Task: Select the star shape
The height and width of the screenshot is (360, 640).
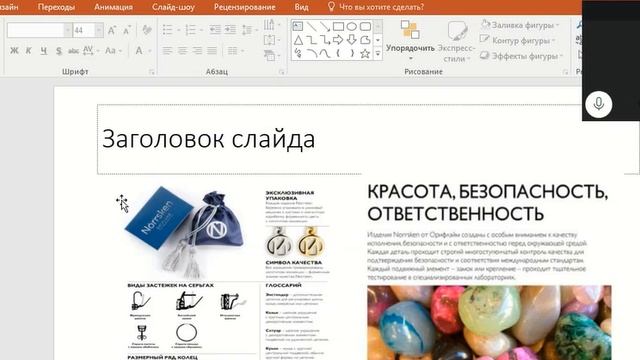Action: tap(365, 53)
